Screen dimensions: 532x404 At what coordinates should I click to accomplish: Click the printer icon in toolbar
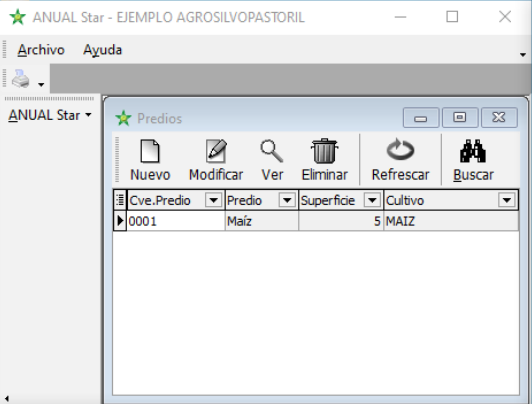[20, 79]
